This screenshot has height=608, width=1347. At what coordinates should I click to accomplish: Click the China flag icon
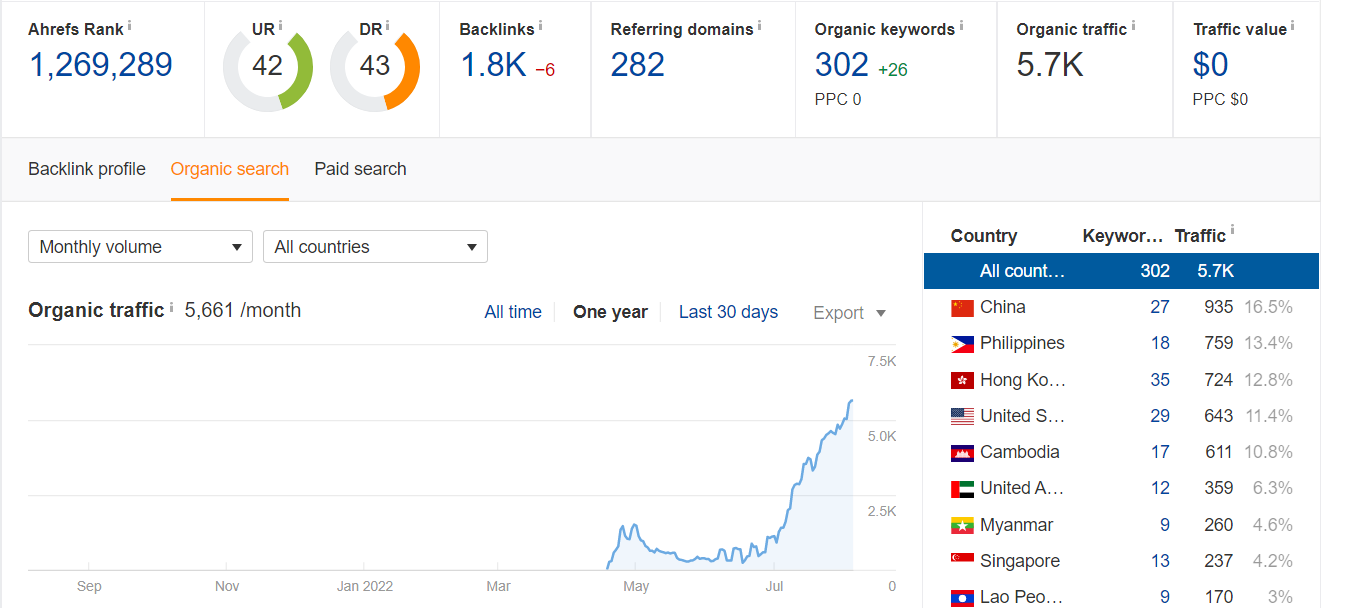[x=962, y=308]
